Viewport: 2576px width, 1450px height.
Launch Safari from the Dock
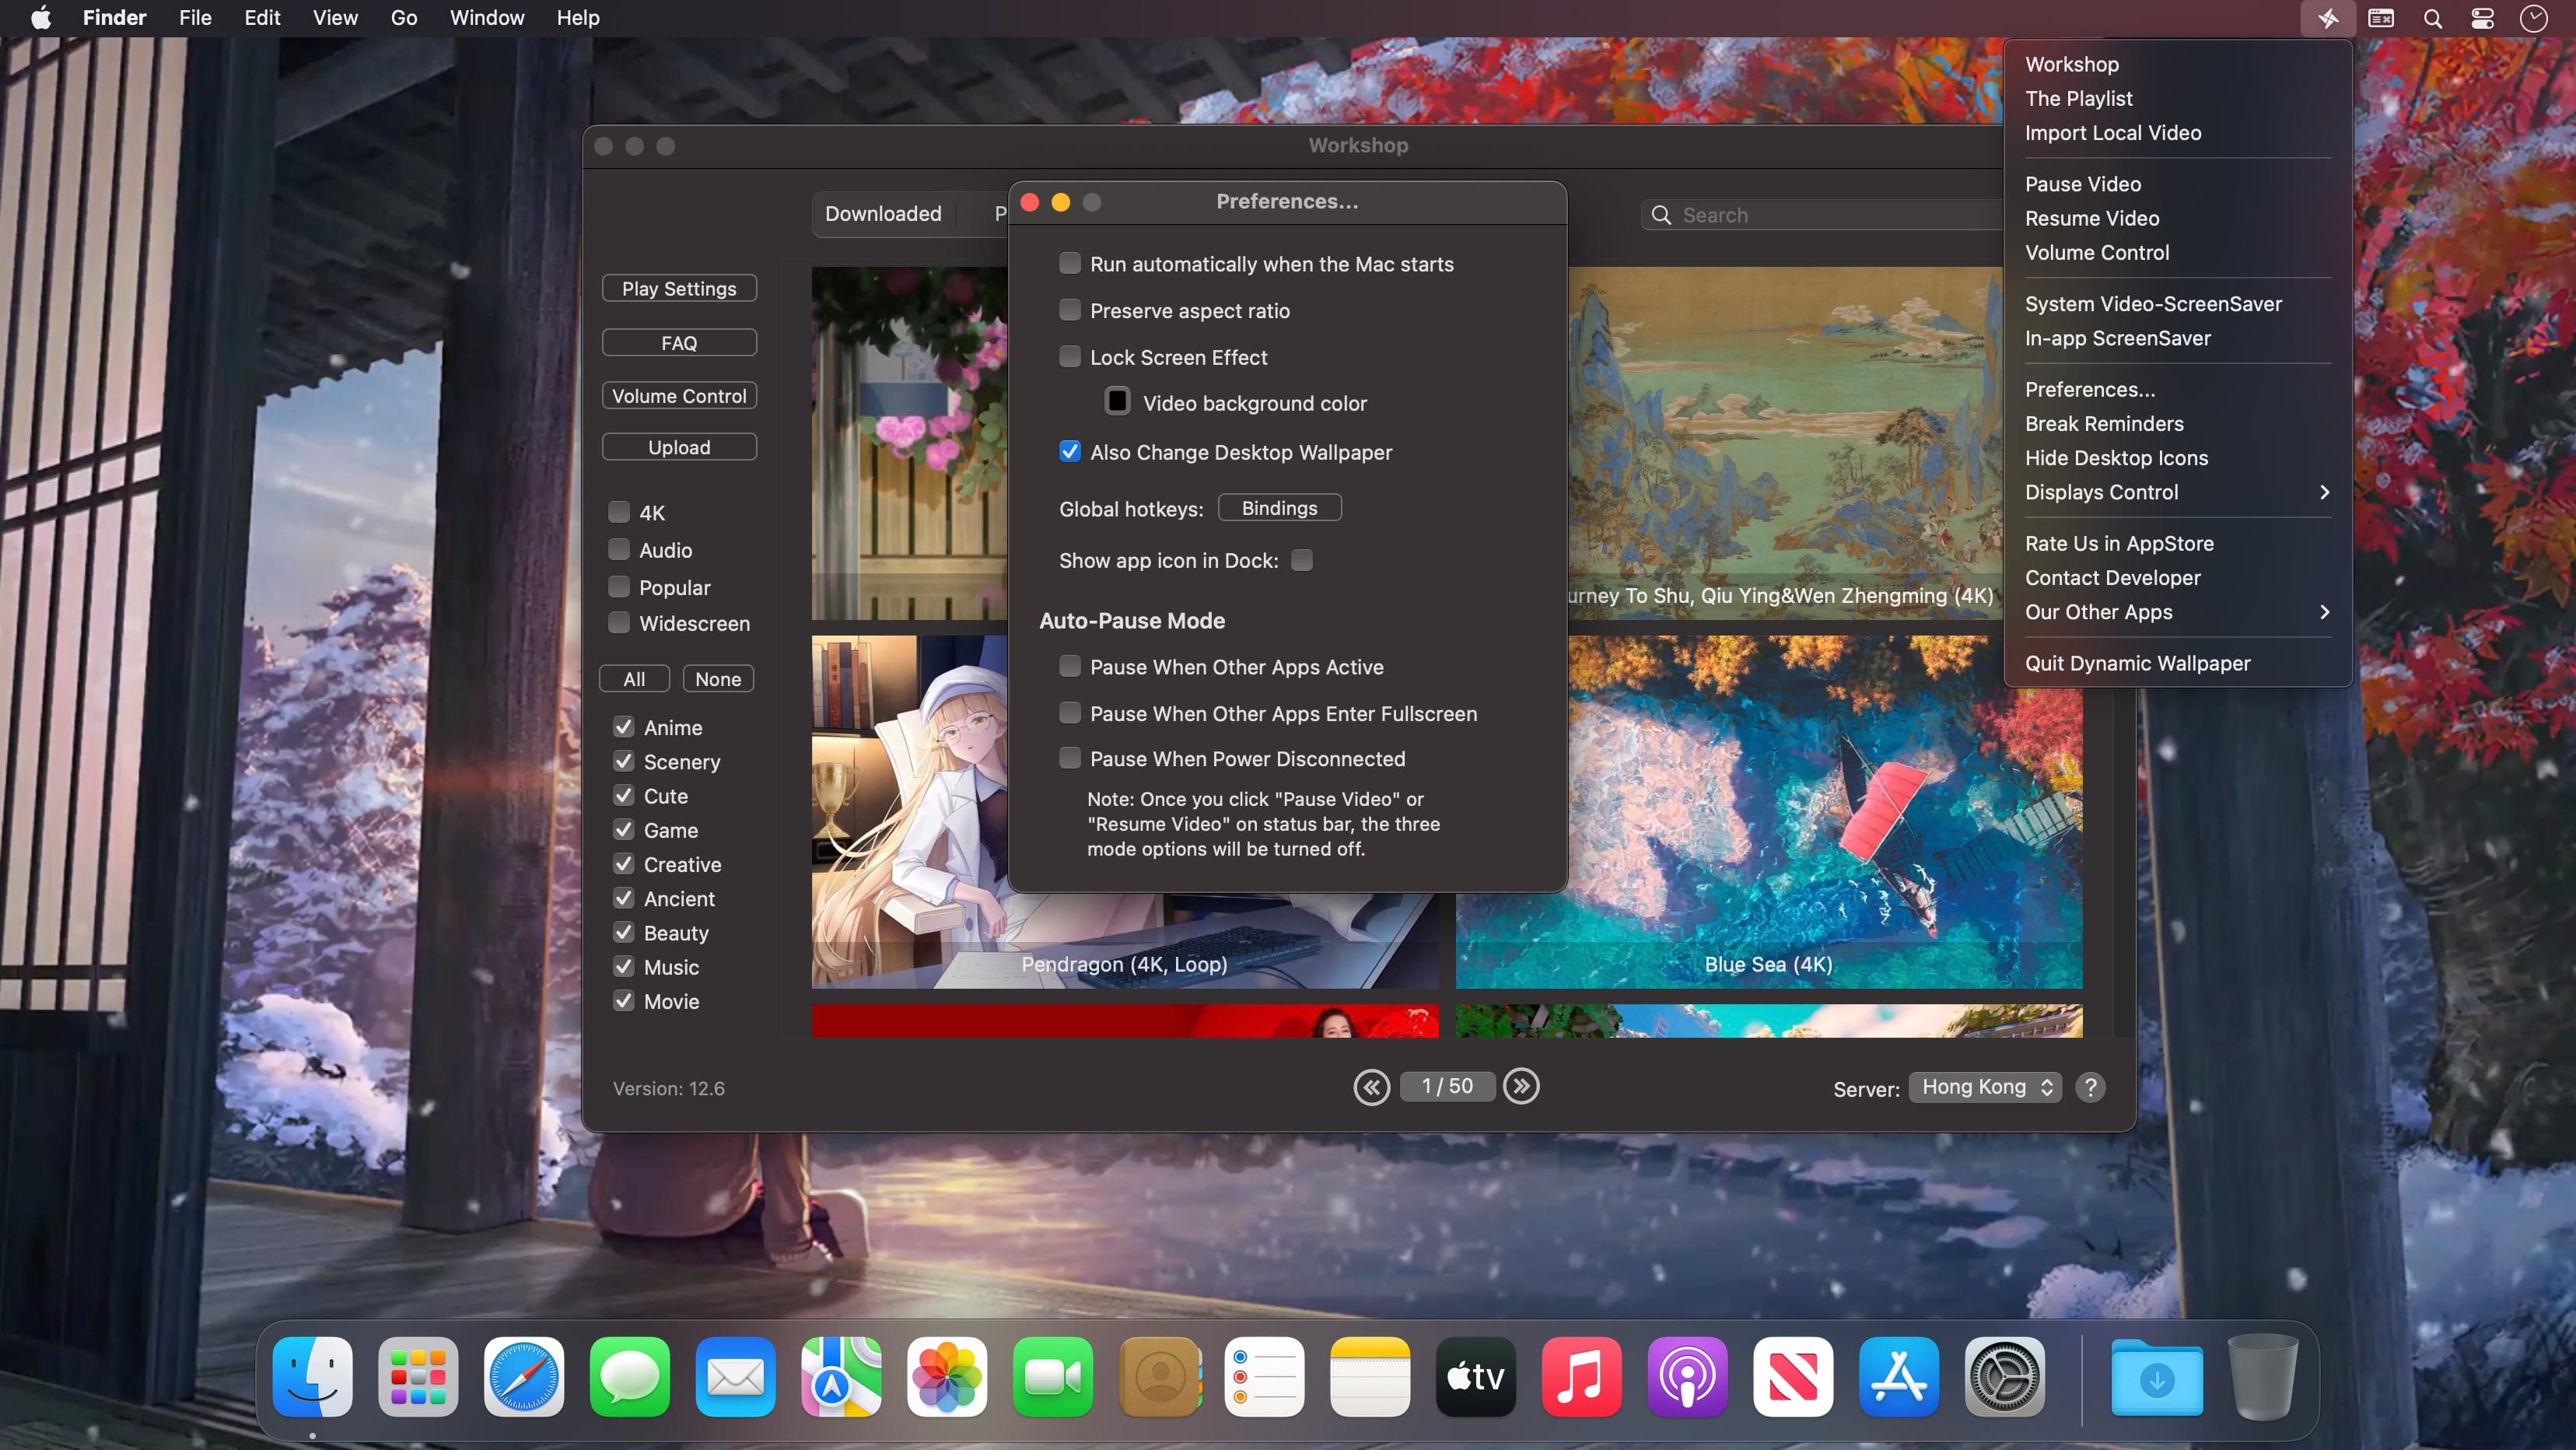[523, 1377]
